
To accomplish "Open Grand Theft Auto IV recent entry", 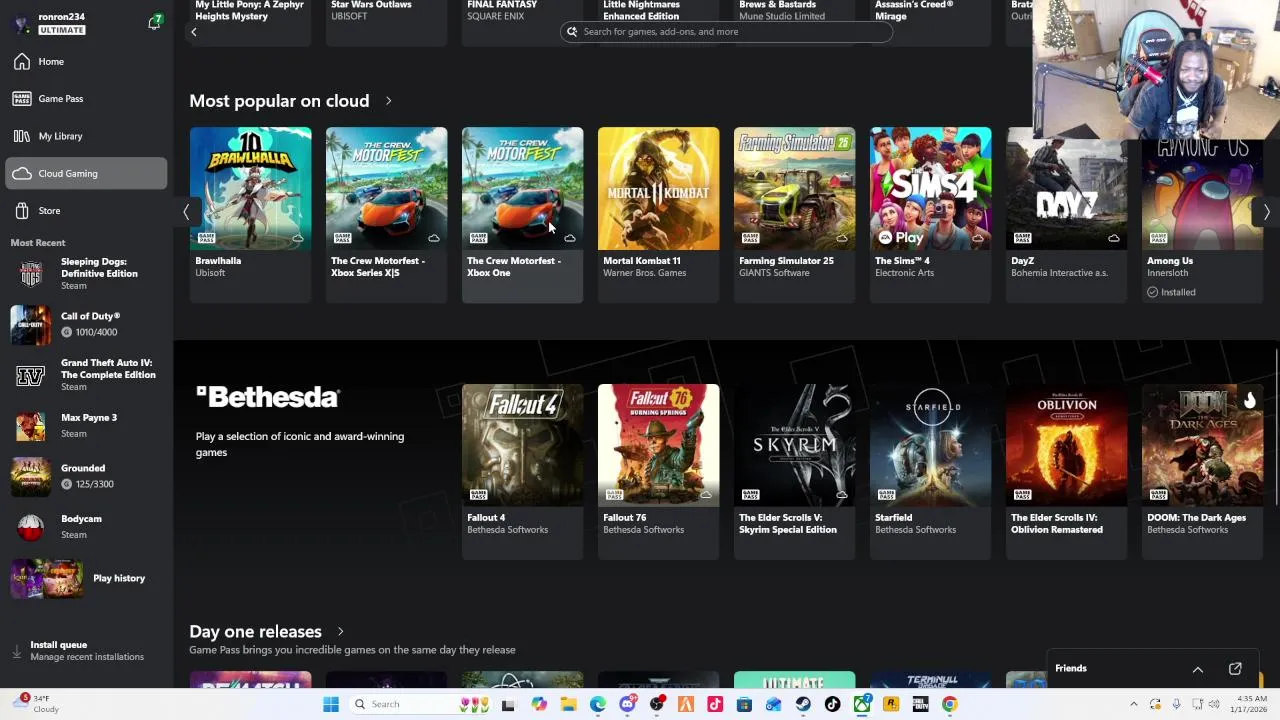I will coord(88,375).
